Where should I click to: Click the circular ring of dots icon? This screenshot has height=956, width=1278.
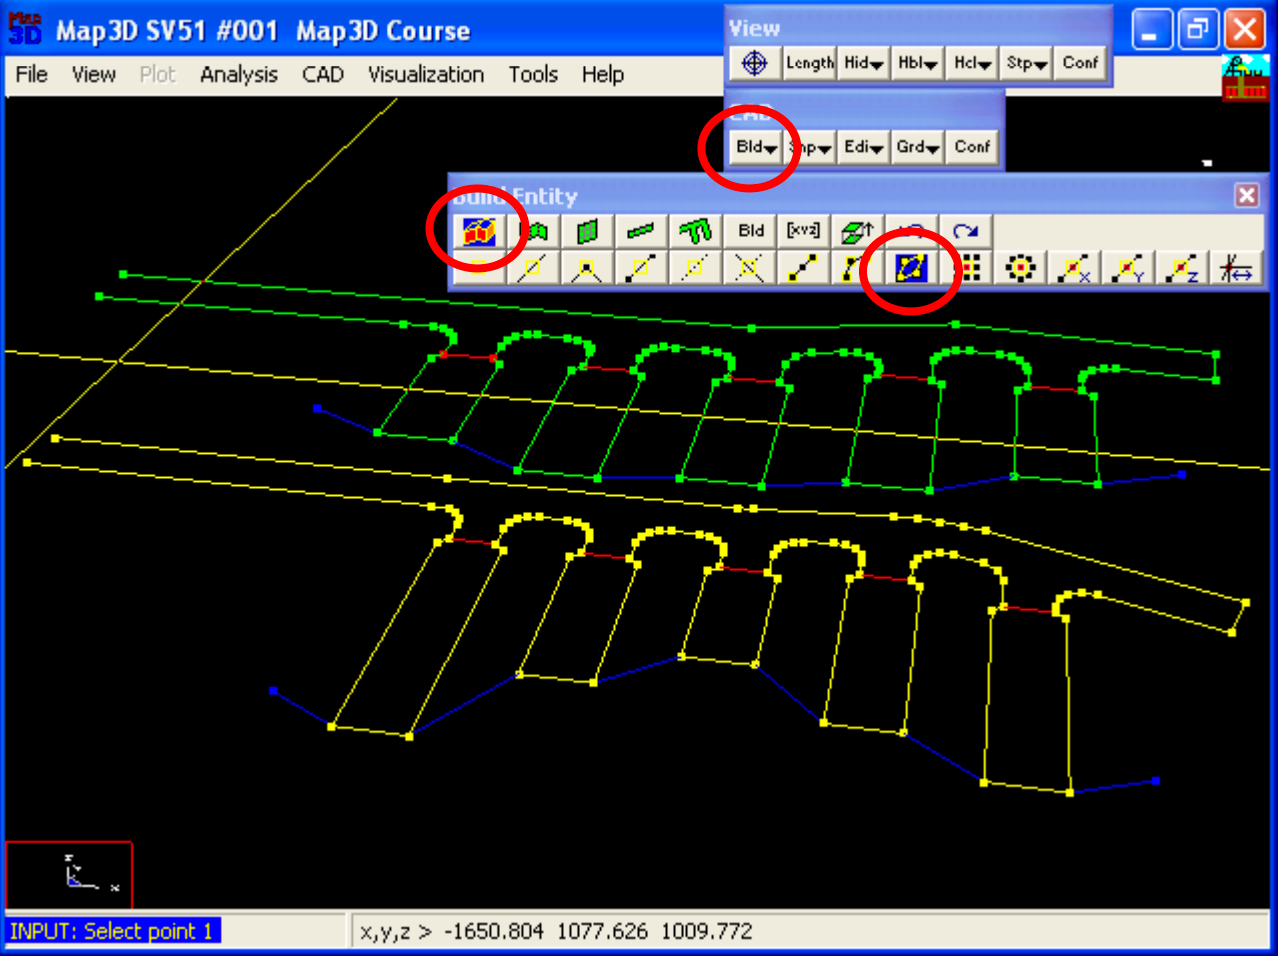1019,267
